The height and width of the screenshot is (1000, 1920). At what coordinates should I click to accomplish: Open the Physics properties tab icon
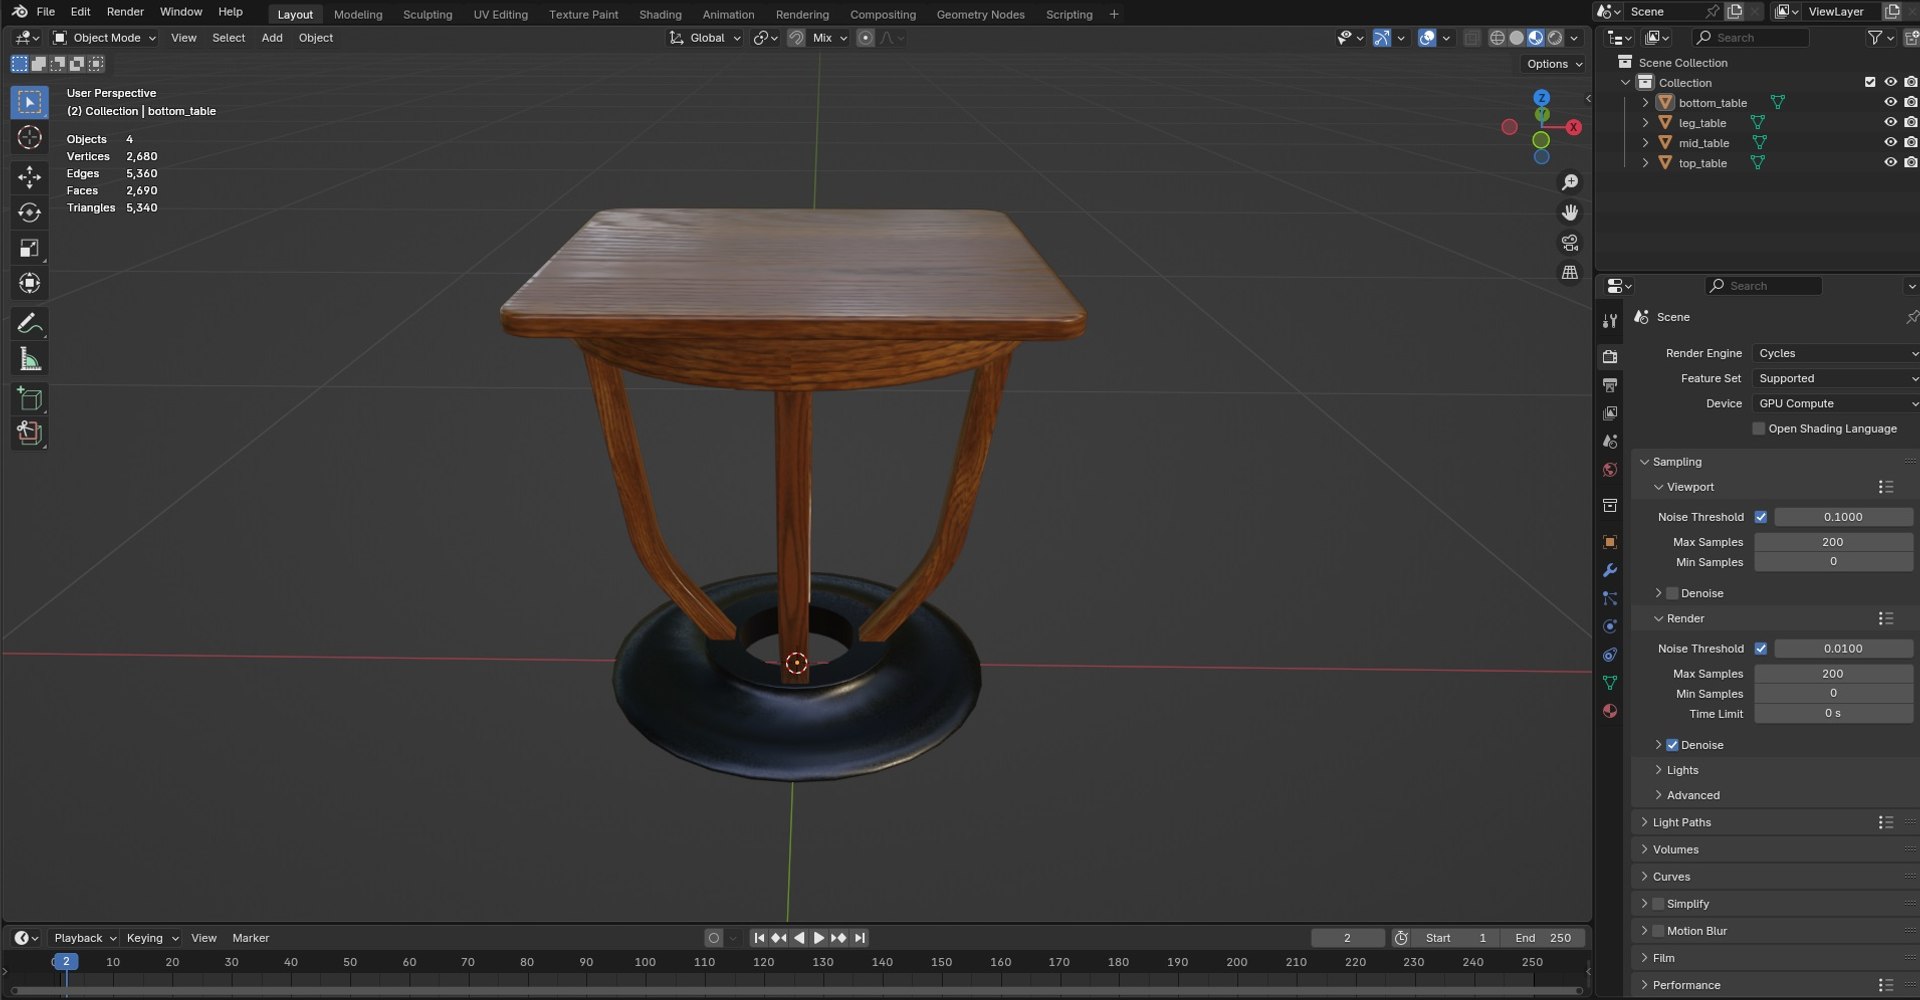[1610, 627]
